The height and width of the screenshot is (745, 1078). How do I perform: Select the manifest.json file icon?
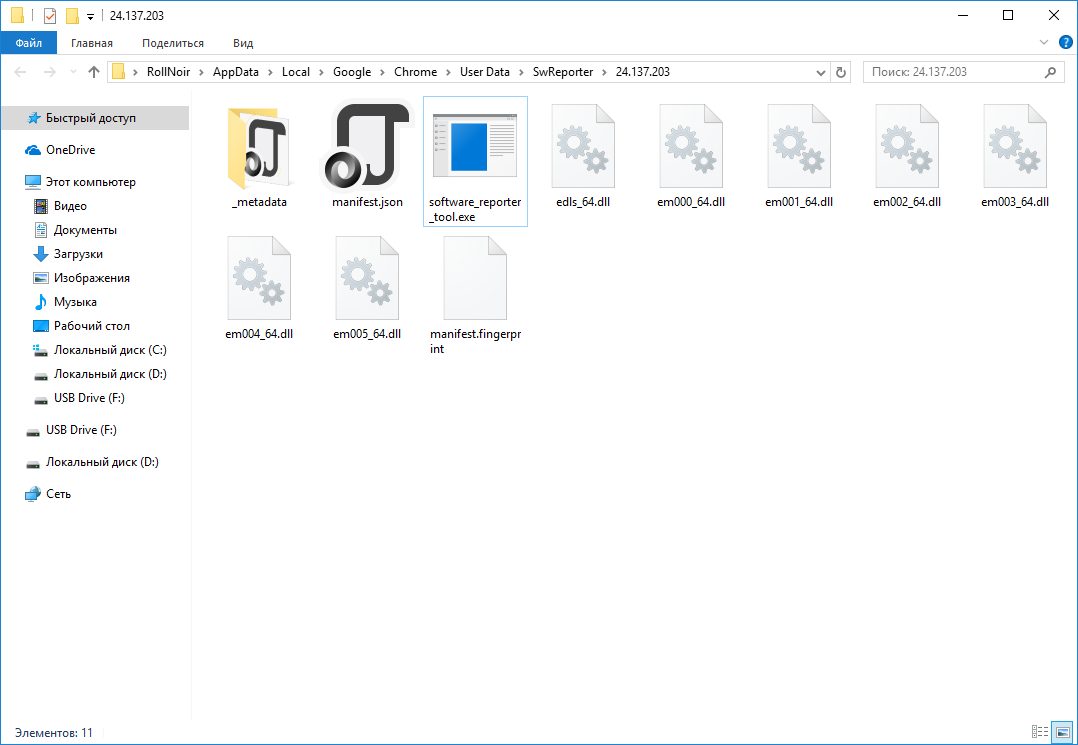[367, 146]
